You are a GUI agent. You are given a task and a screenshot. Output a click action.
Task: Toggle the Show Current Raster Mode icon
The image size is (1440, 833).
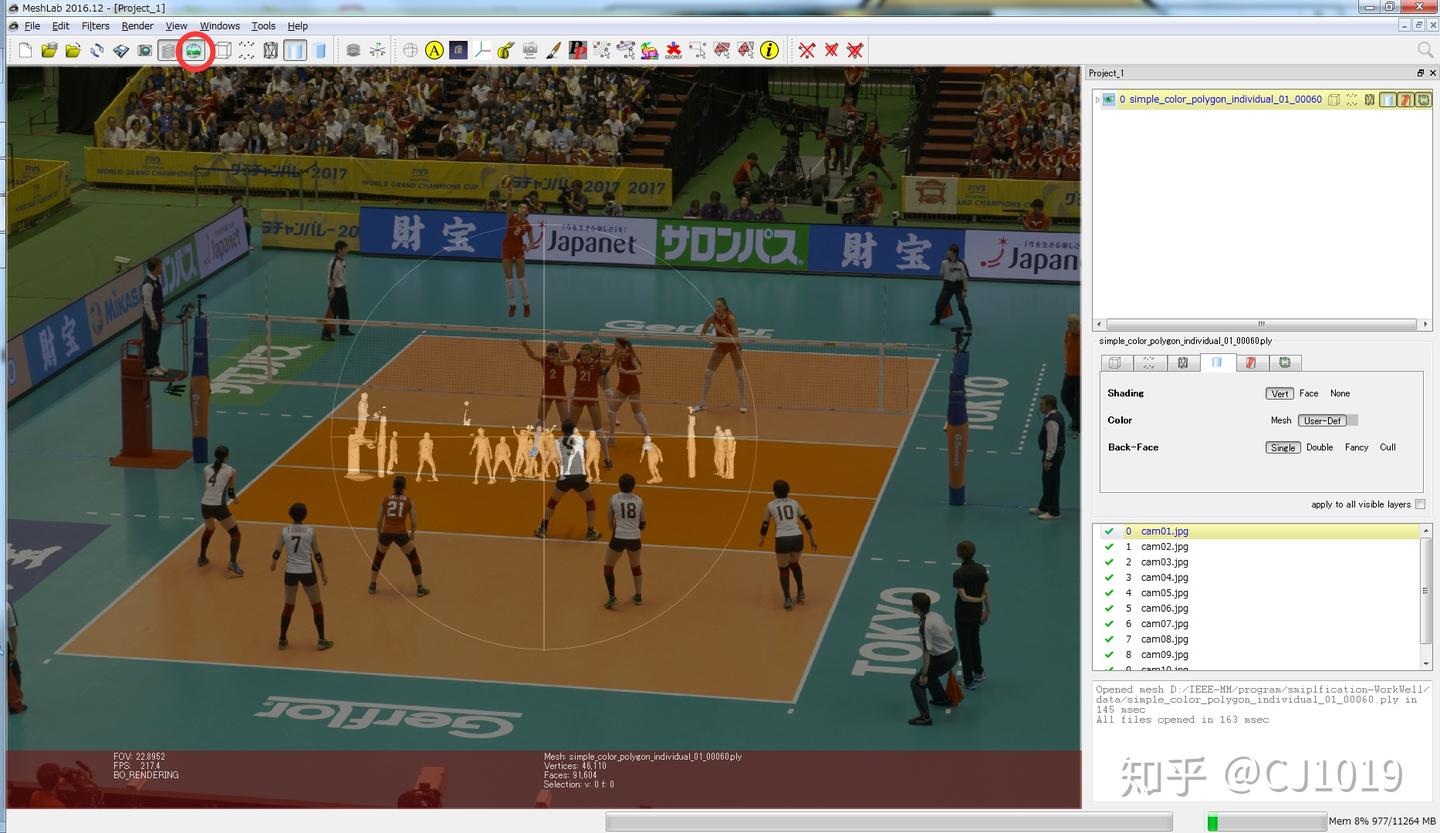(x=194, y=50)
